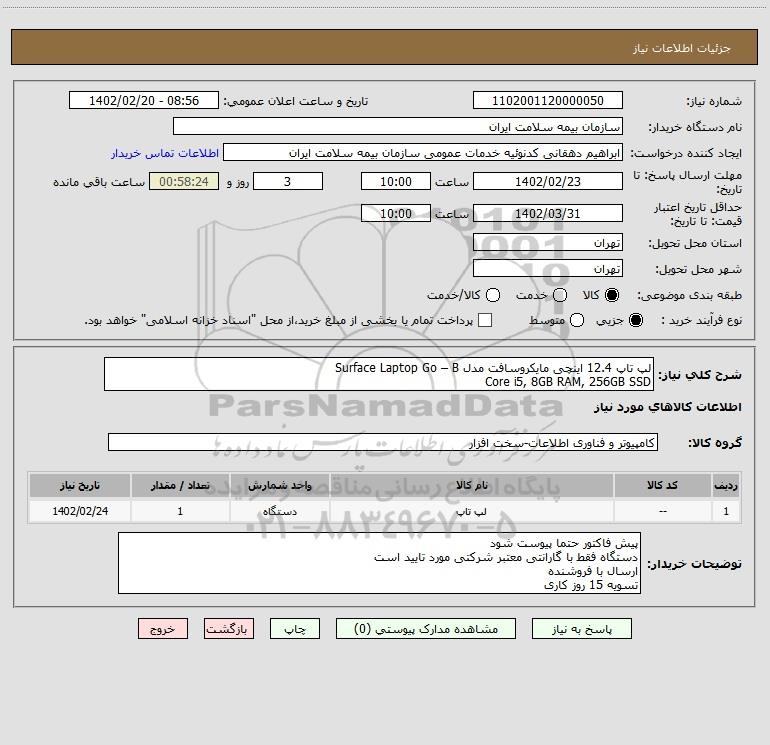Click the -- code cell in the لپ تاپ row
The image size is (770, 745).
[x=662, y=511]
